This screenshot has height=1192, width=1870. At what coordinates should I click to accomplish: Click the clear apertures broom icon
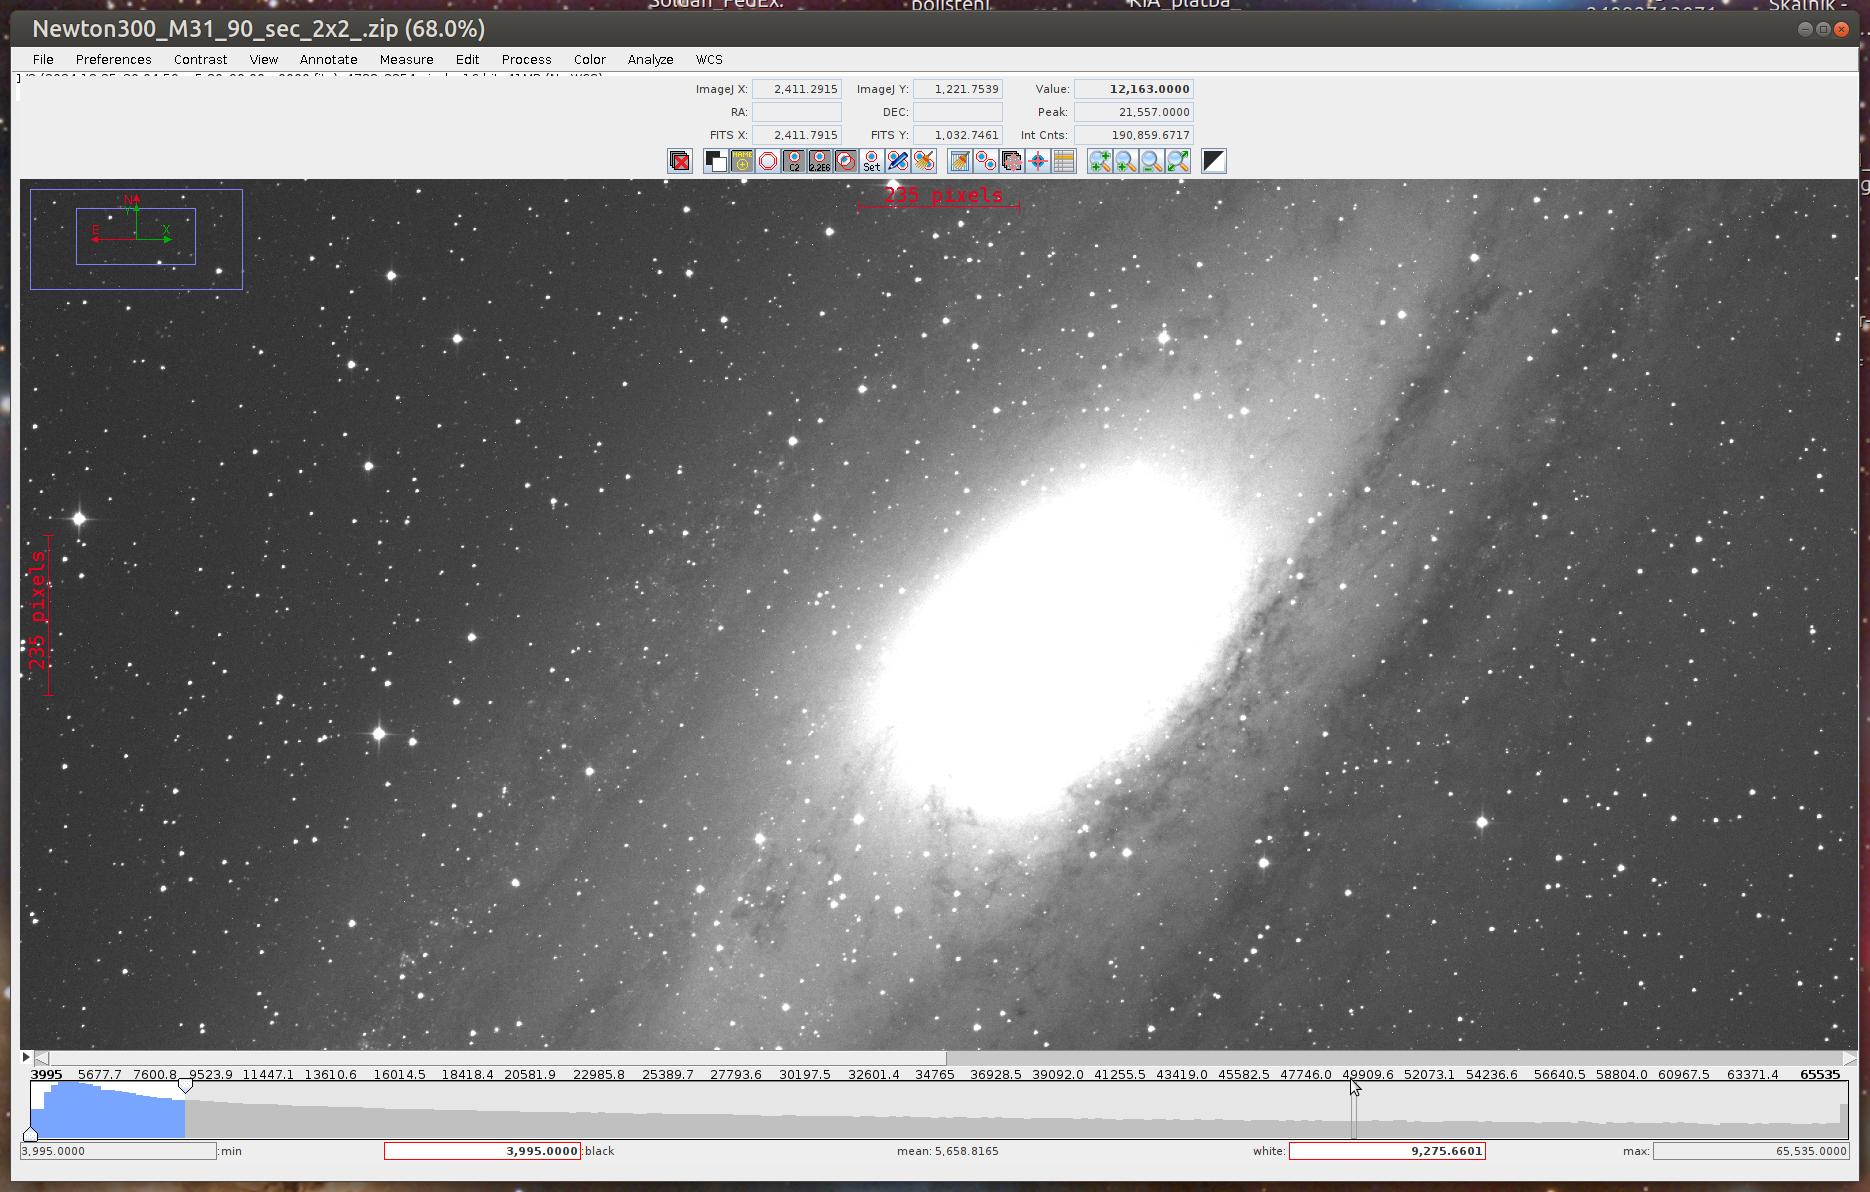click(x=924, y=161)
